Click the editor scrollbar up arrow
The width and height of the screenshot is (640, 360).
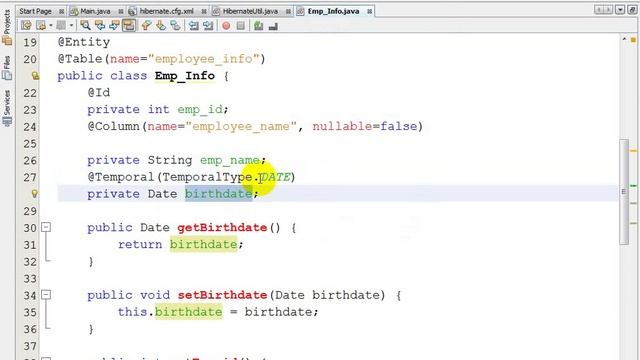[x=624, y=39]
